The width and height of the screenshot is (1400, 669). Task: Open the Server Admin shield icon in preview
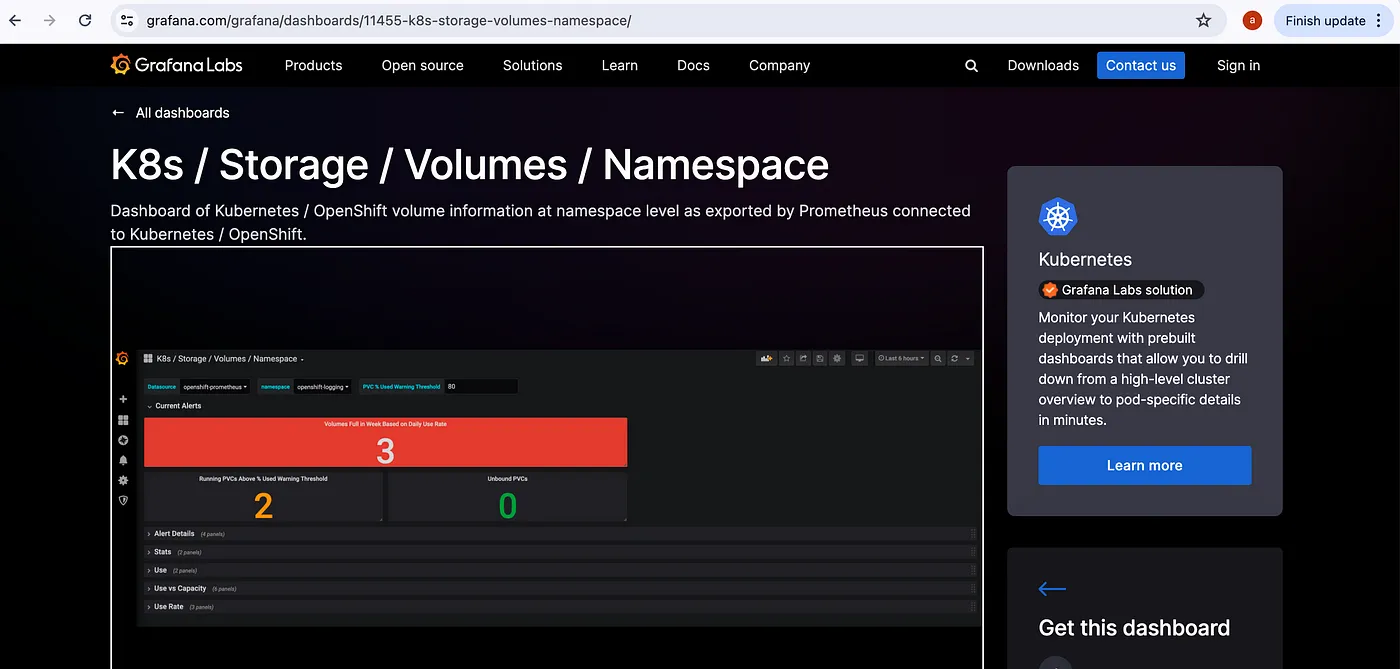(x=123, y=500)
